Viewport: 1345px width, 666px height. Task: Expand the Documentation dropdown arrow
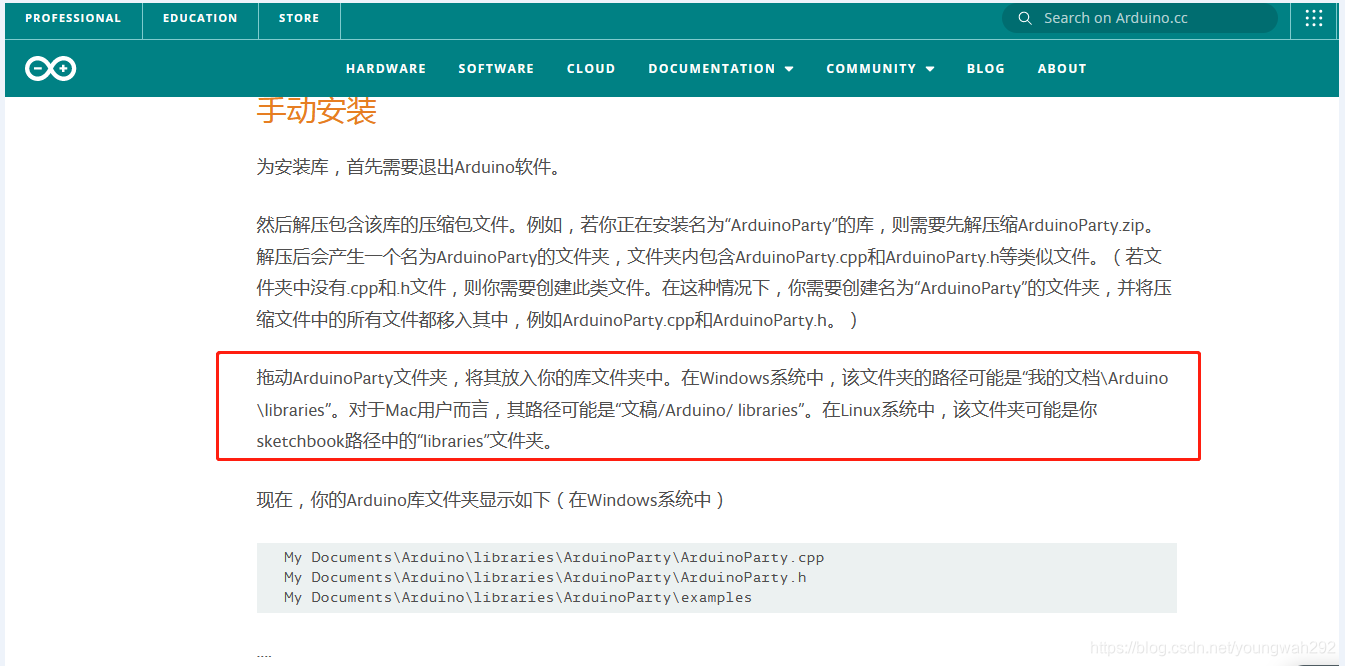[789, 69]
